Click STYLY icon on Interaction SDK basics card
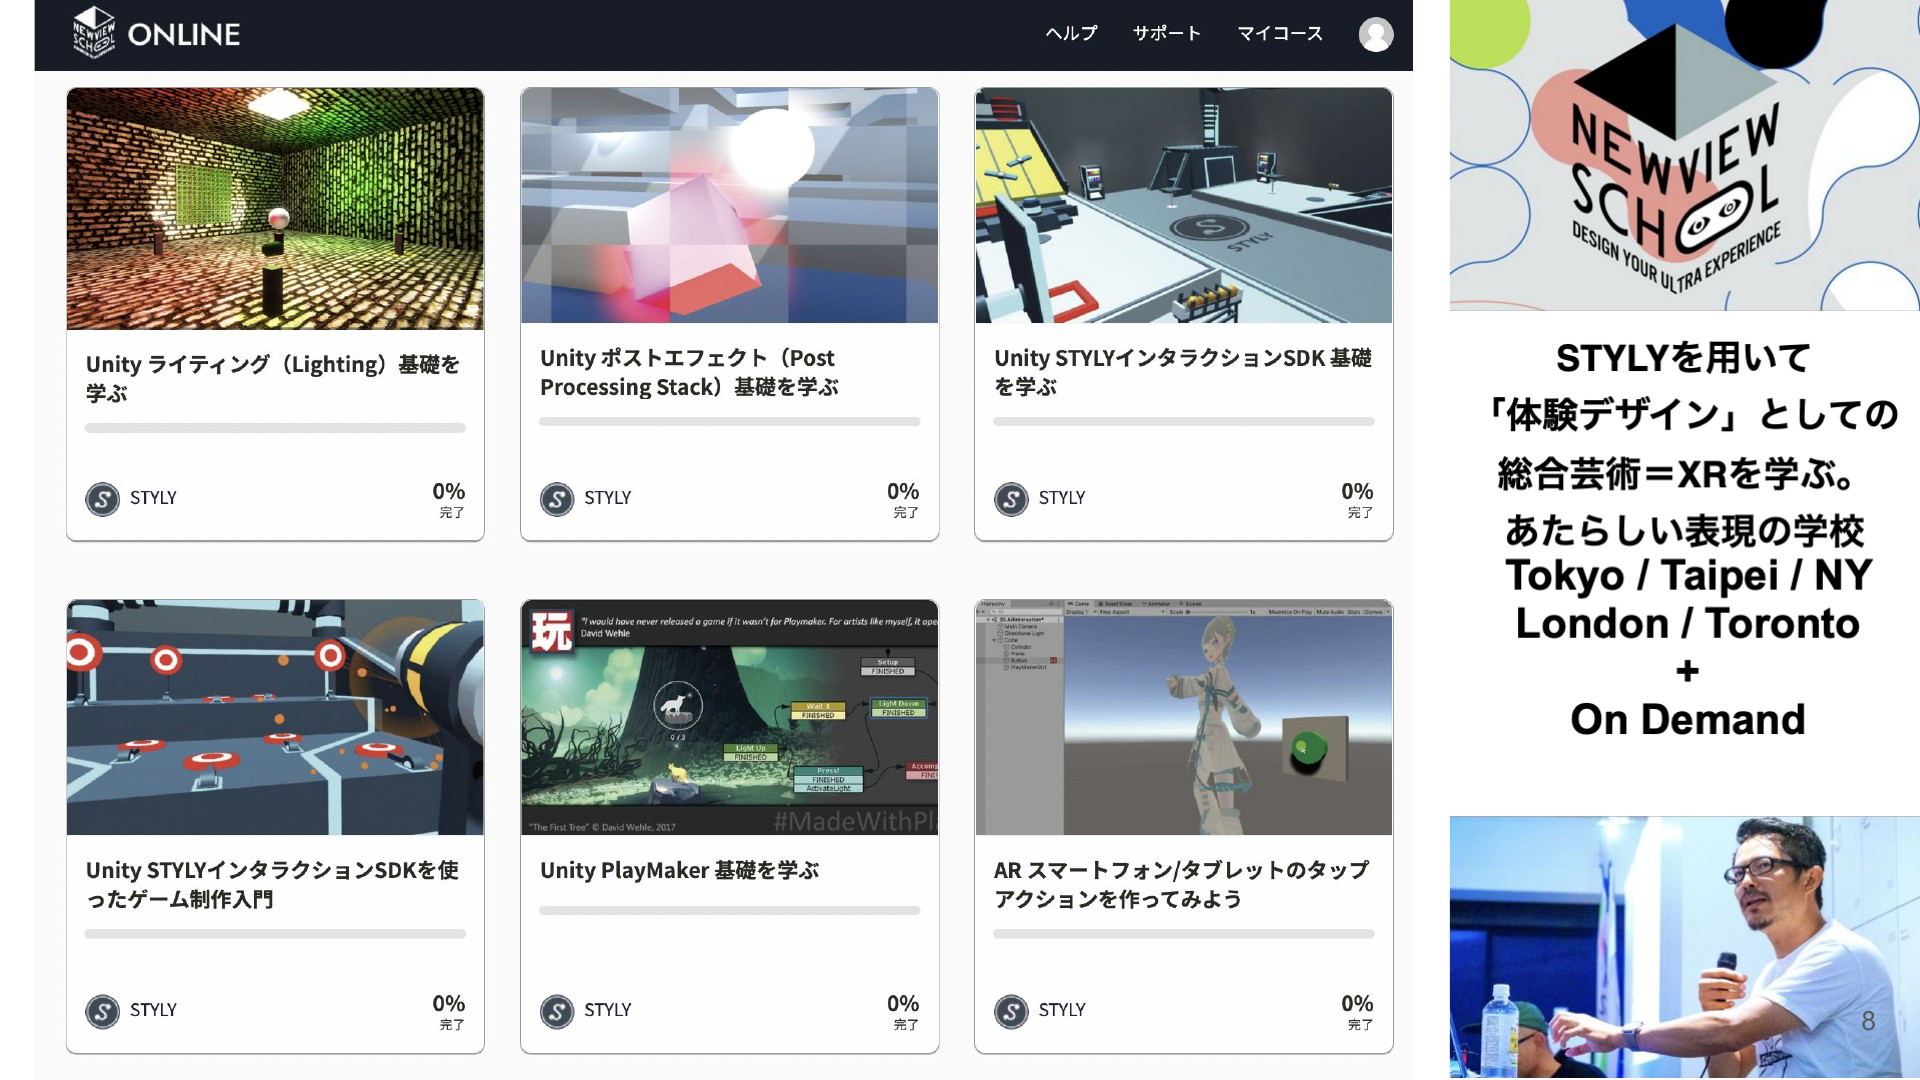This screenshot has height=1080, width=1920. (x=1011, y=498)
